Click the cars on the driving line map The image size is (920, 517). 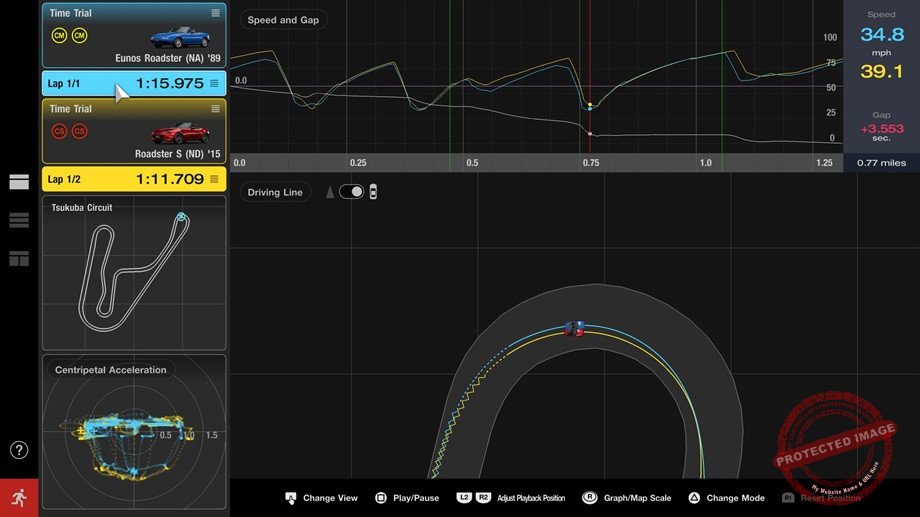click(574, 329)
